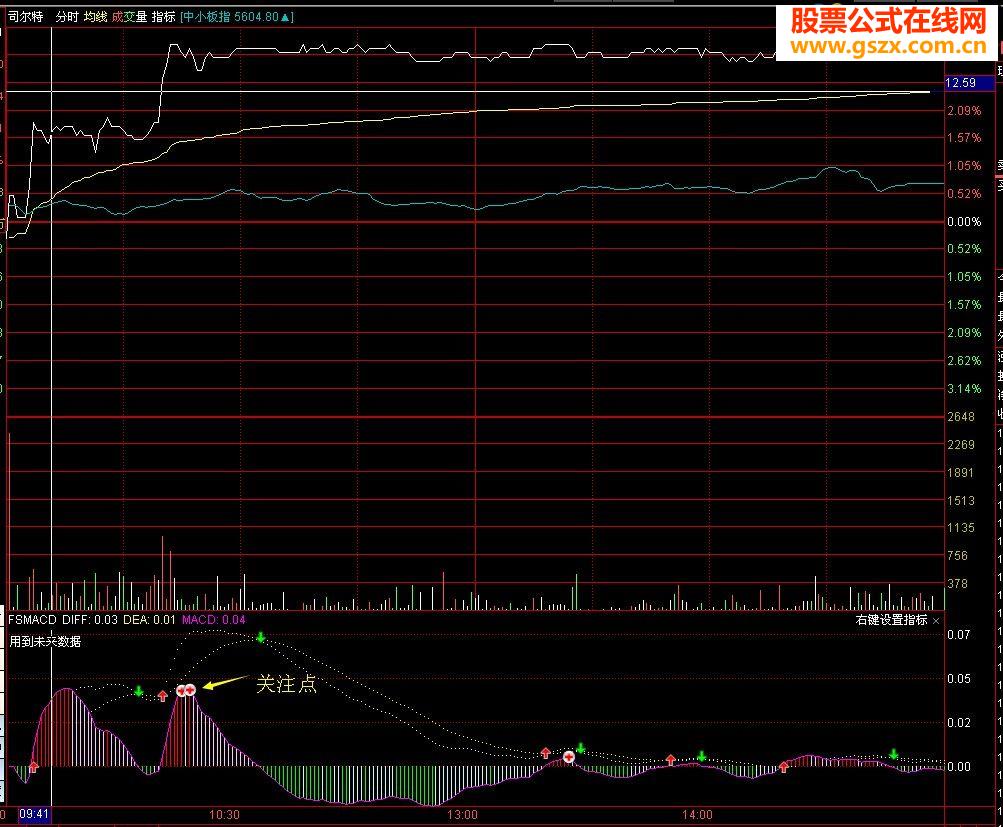Click the 378 volume axis label
The height and width of the screenshot is (827, 1003).
[958, 584]
